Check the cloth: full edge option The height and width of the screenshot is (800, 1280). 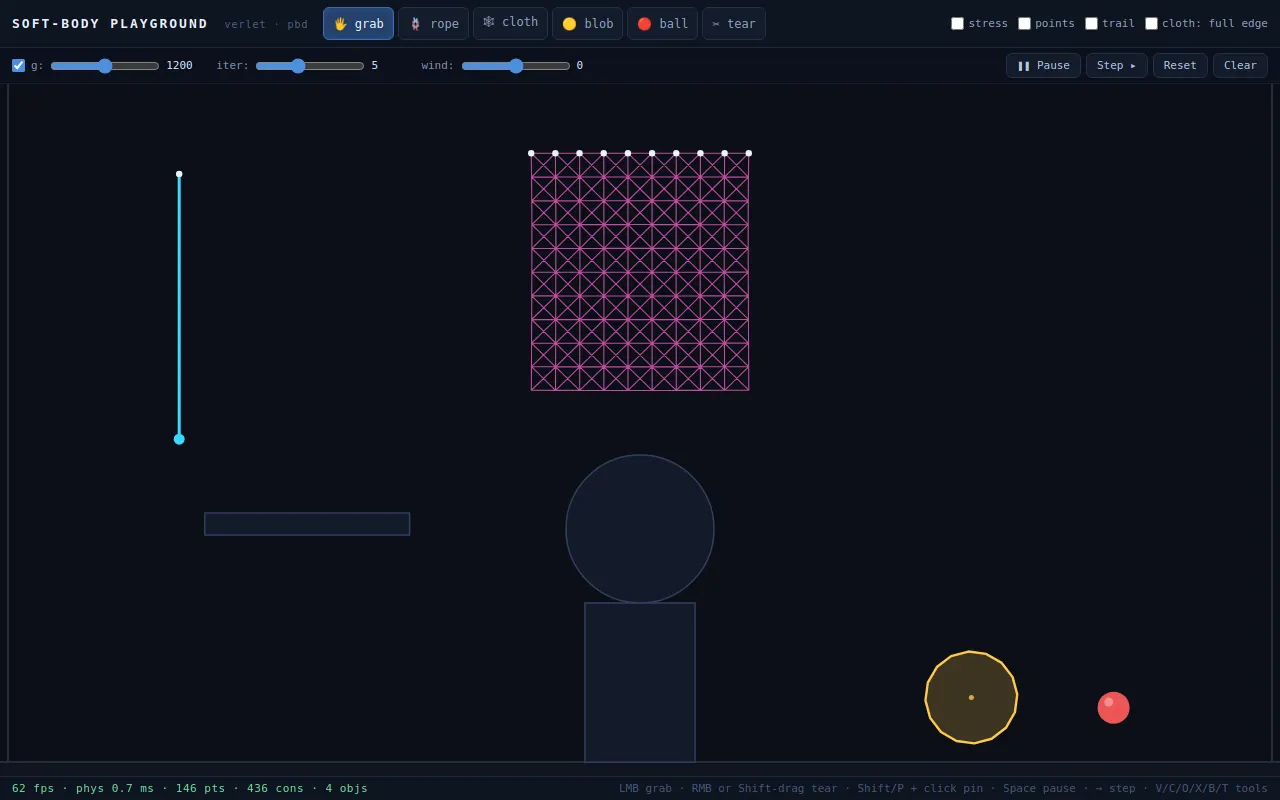1151,24
